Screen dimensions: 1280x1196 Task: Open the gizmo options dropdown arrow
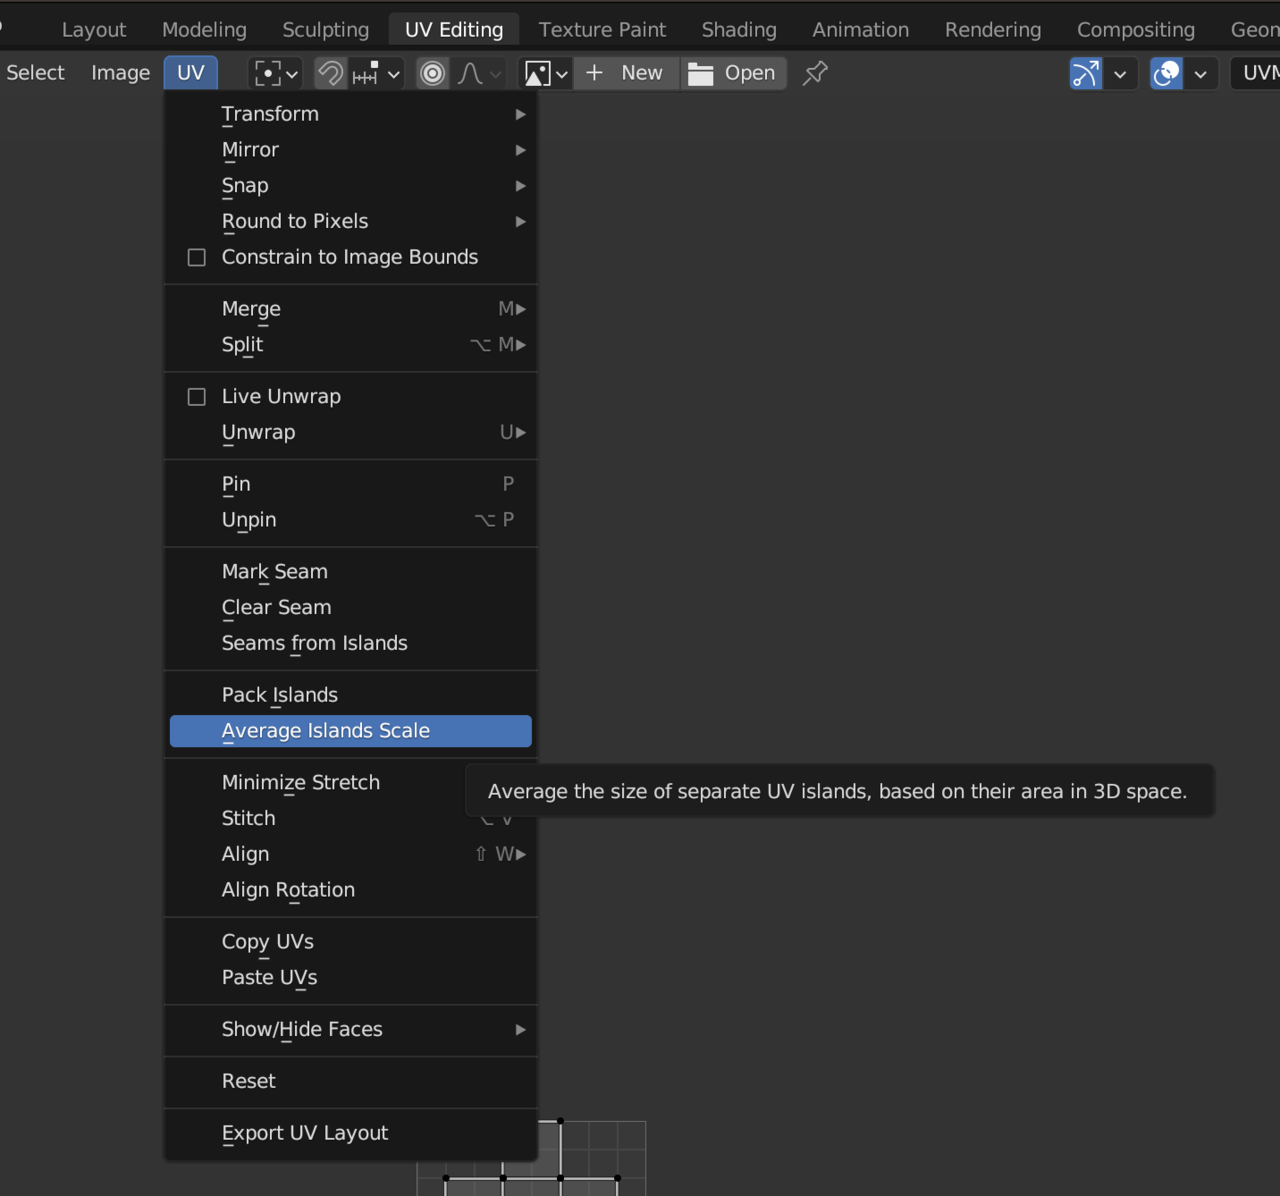point(1120,73)
